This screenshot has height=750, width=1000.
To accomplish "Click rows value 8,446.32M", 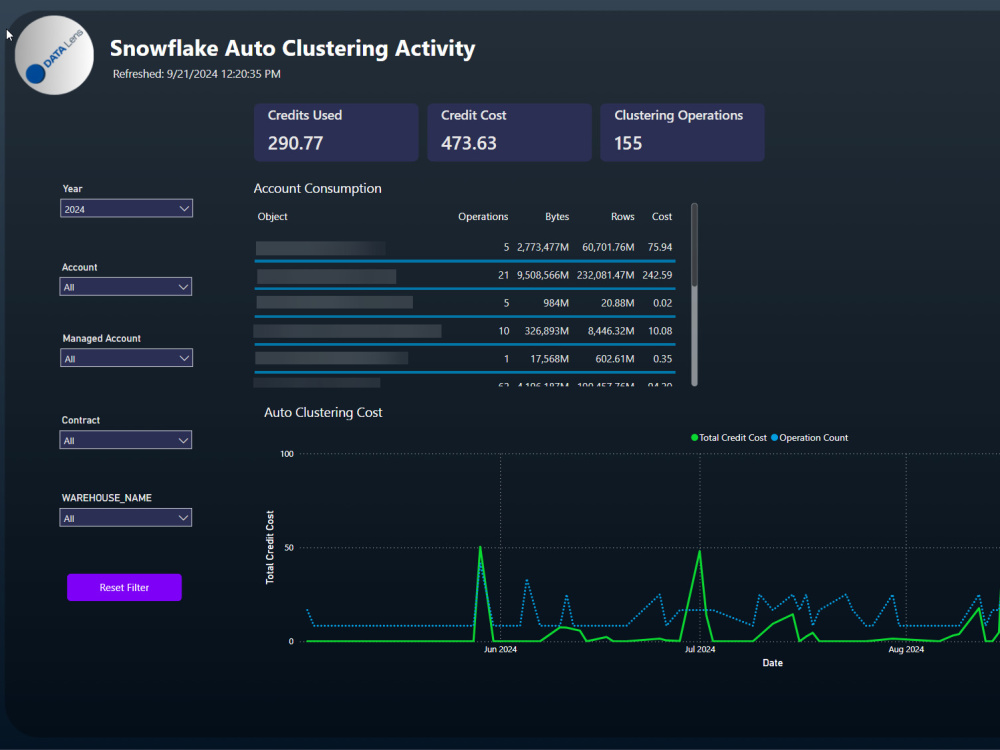I will 611,331.
